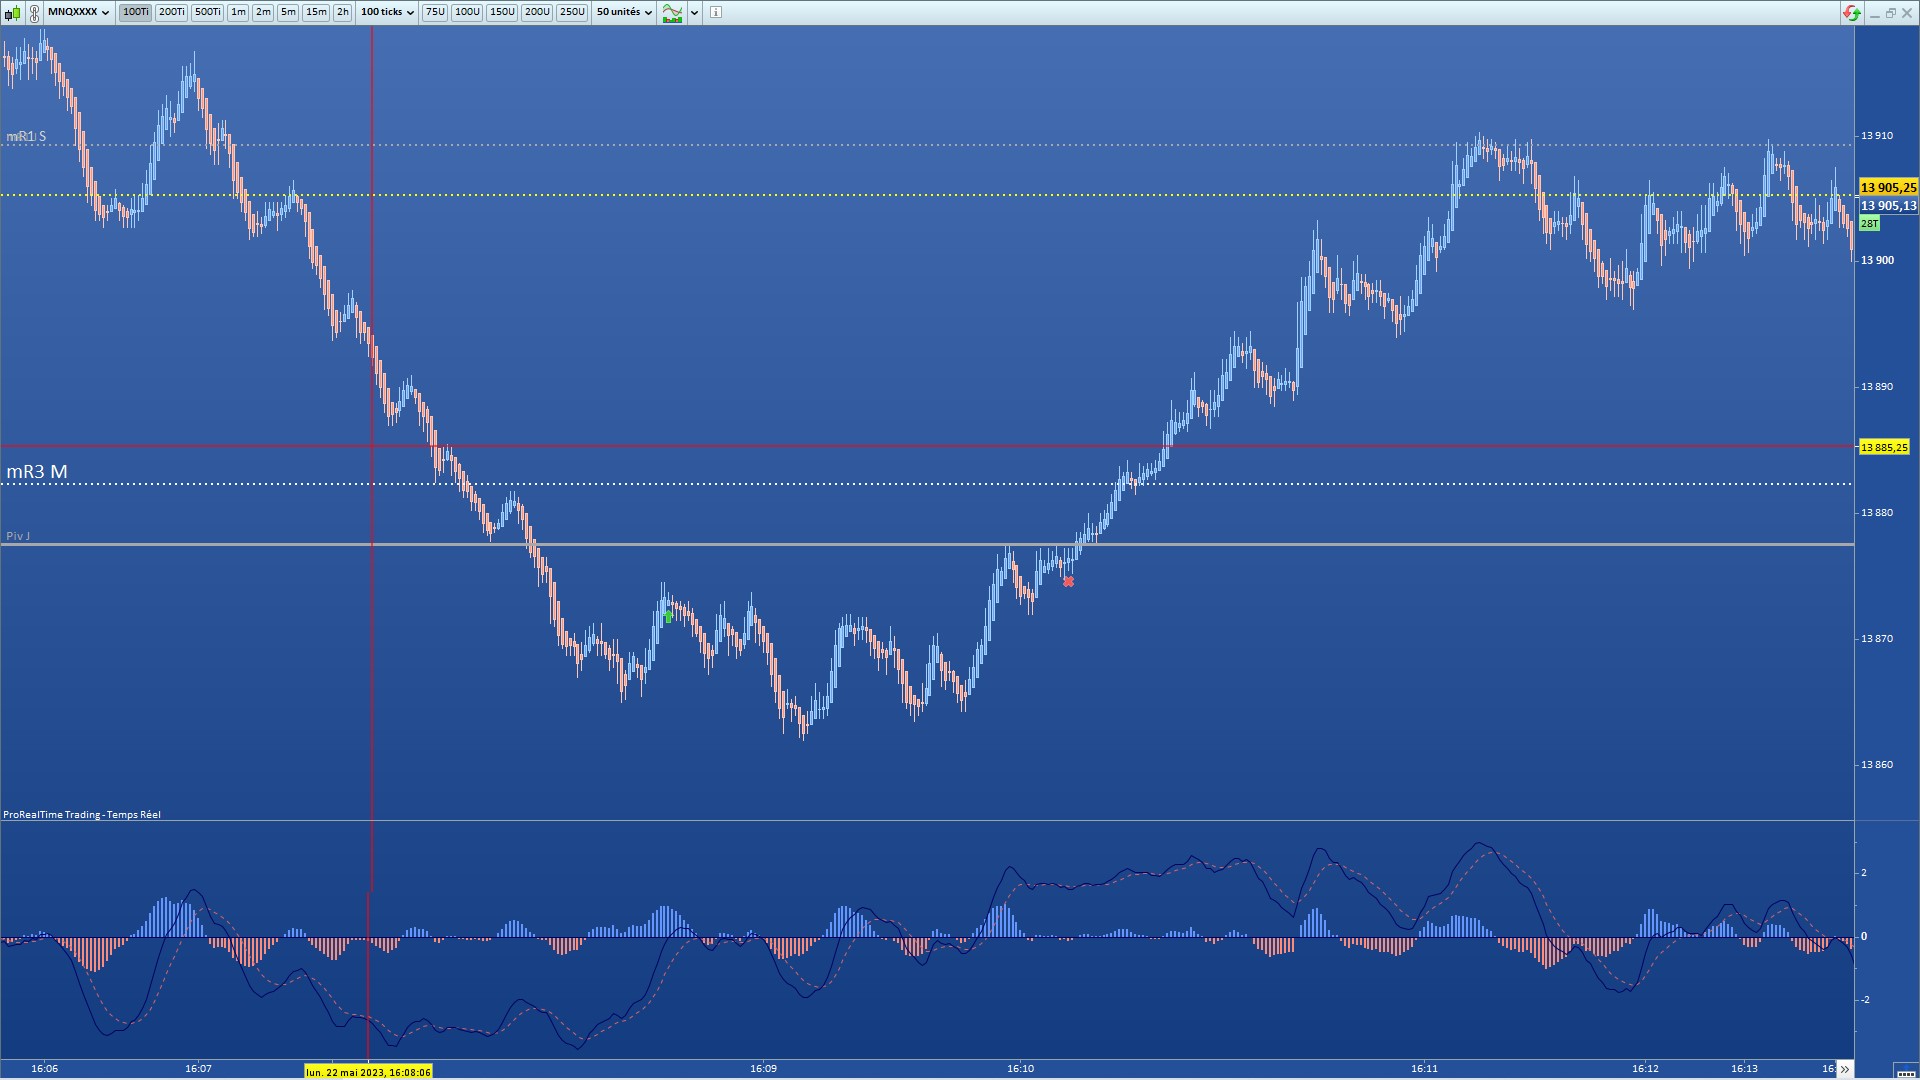Choose the 2h timeframe button
Screen dimensions: 1920x1080
[x=342, y=12]
